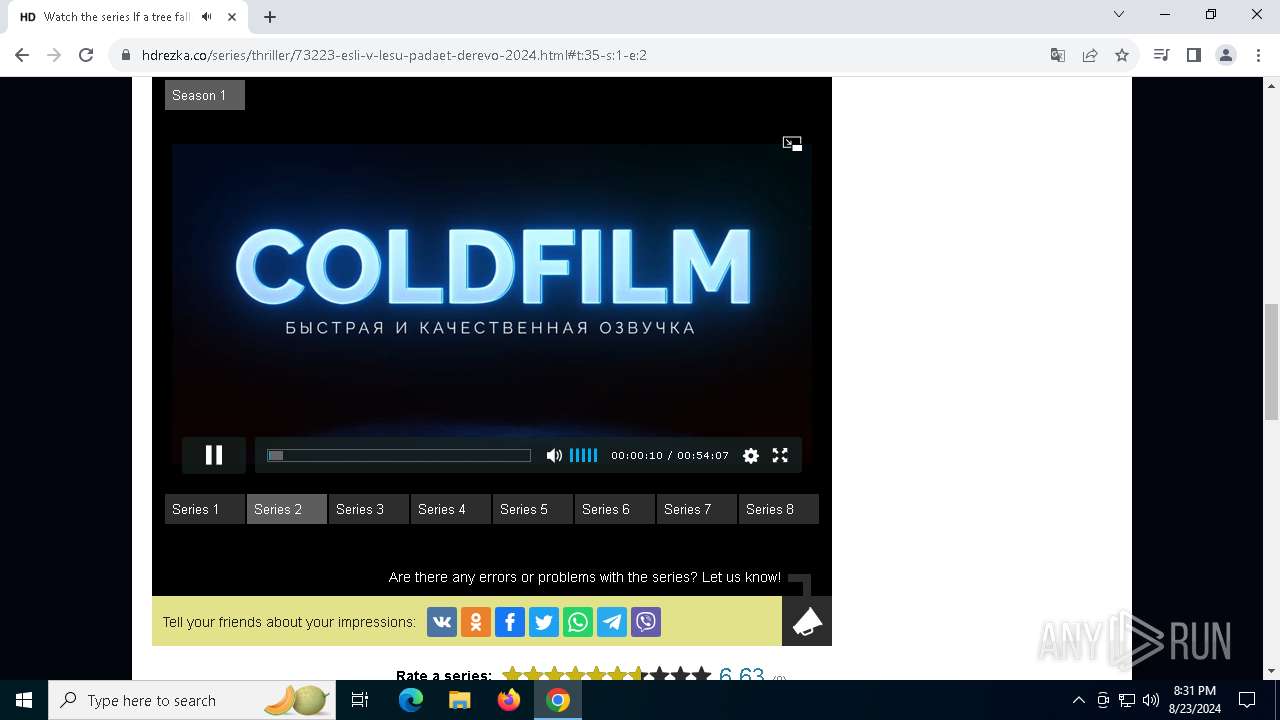Click the page vertical scrollbar
The width and height of the screenshot is (1280, 720).
[x=1272, y=362]
